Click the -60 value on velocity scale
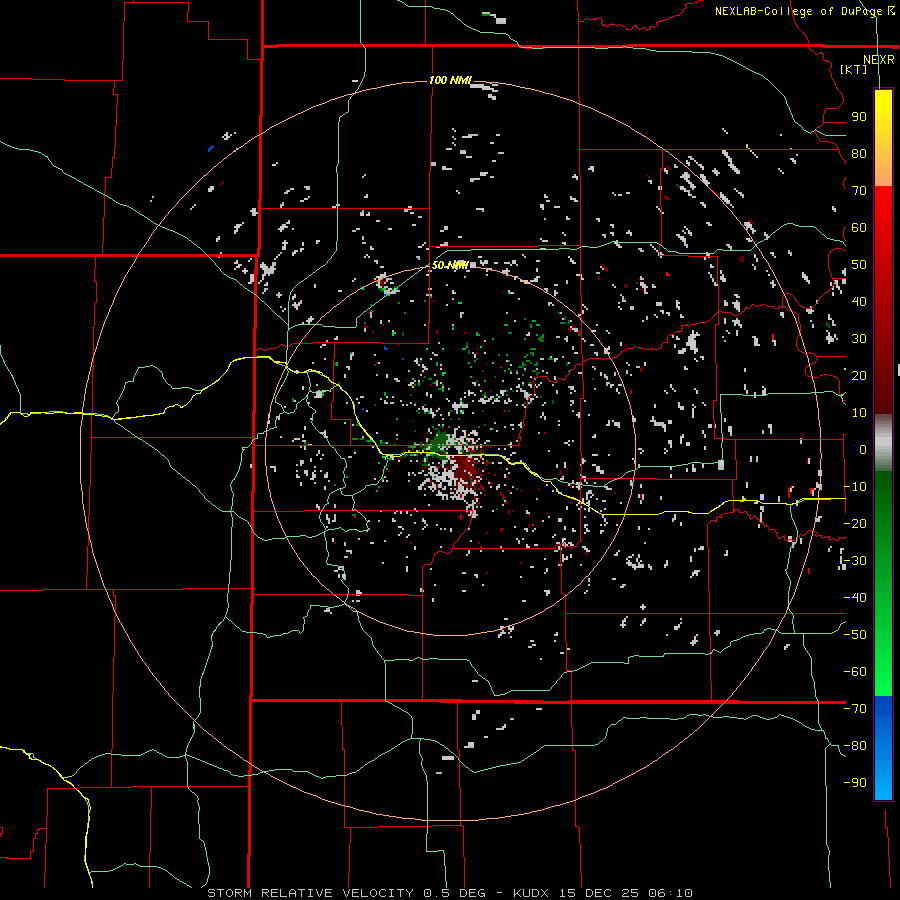This screenshot has height=900, width=900. pos(855,672)
